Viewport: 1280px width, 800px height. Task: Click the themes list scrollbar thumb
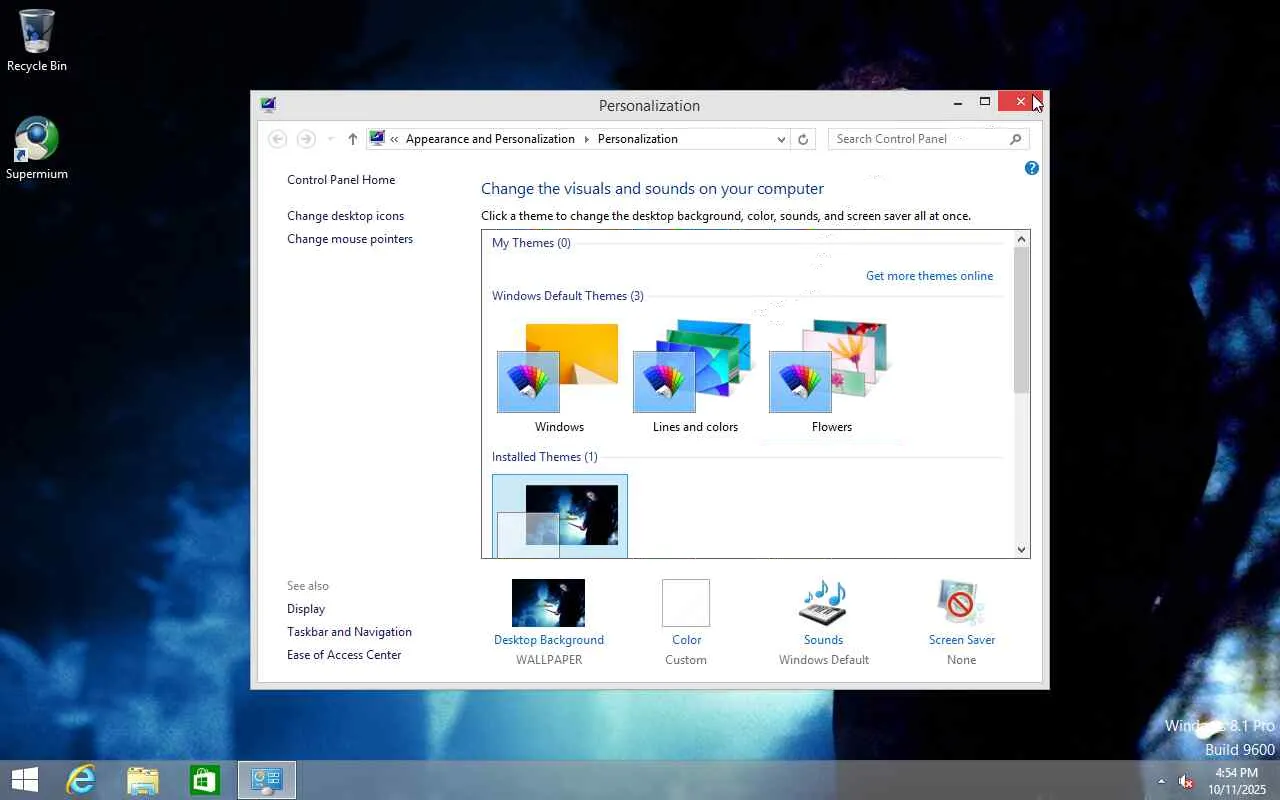[x=1021, y=320]
